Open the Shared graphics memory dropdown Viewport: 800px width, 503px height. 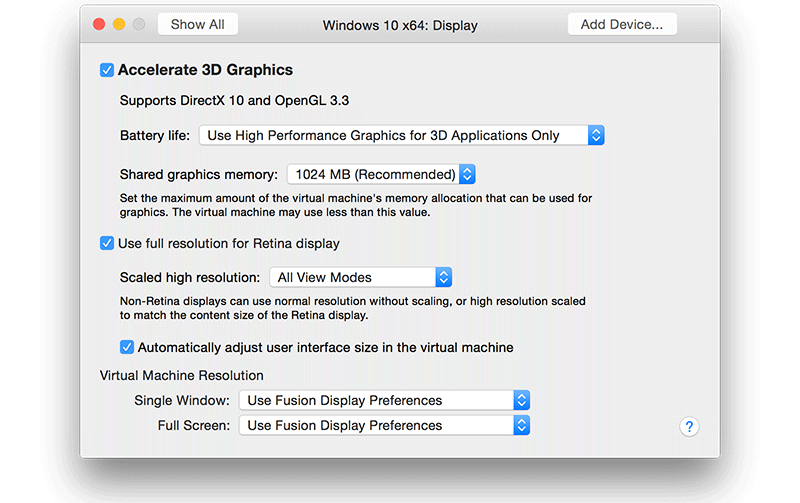coord(381,174)
